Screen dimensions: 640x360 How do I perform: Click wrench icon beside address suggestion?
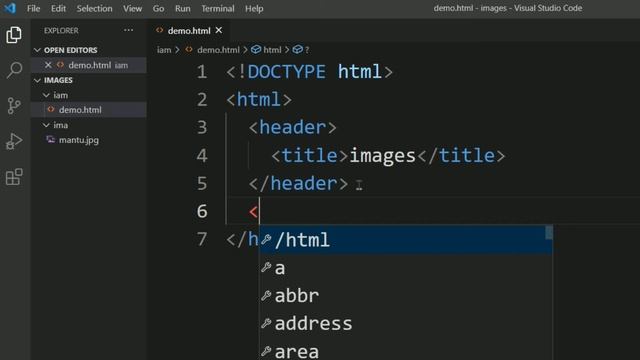266,323
